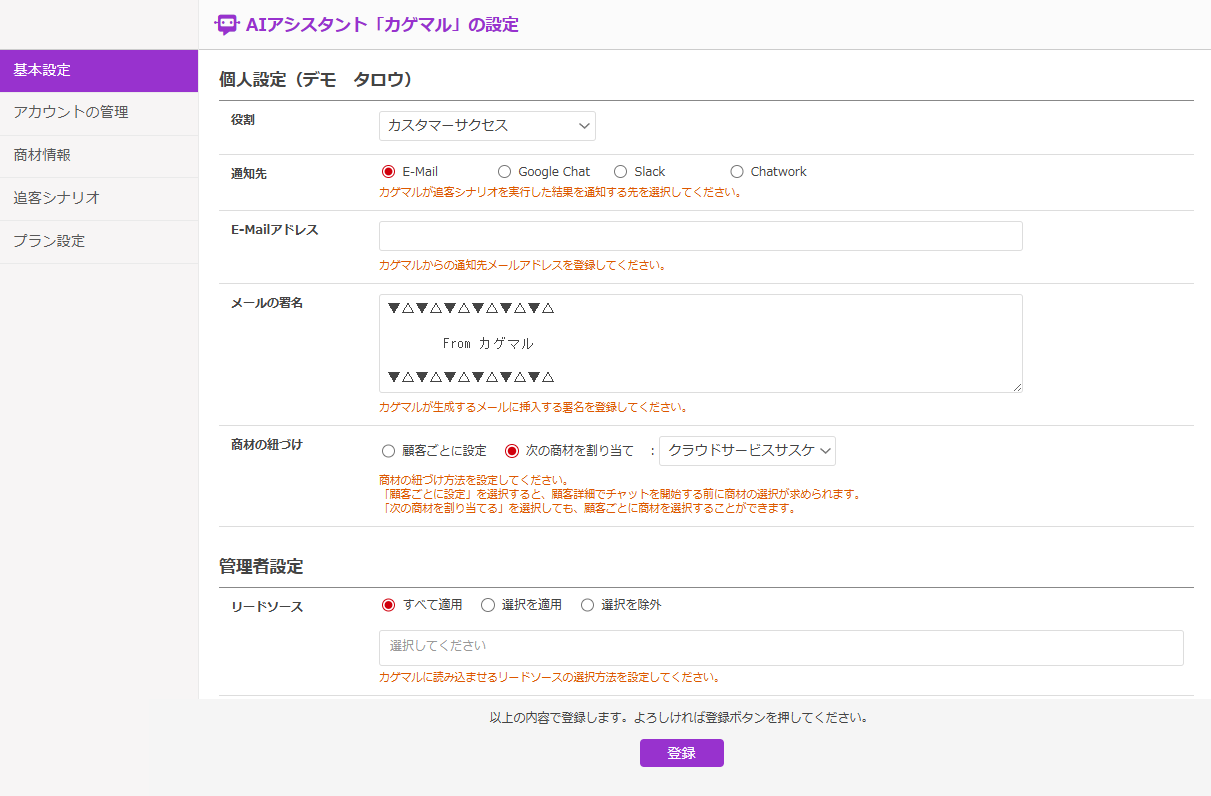Image resolution: width=1211 pixels, height=796 pixels.
Task: Open the 役割 dropdown showing カスタマーサクセス
Action: click(x=487, y=126)
